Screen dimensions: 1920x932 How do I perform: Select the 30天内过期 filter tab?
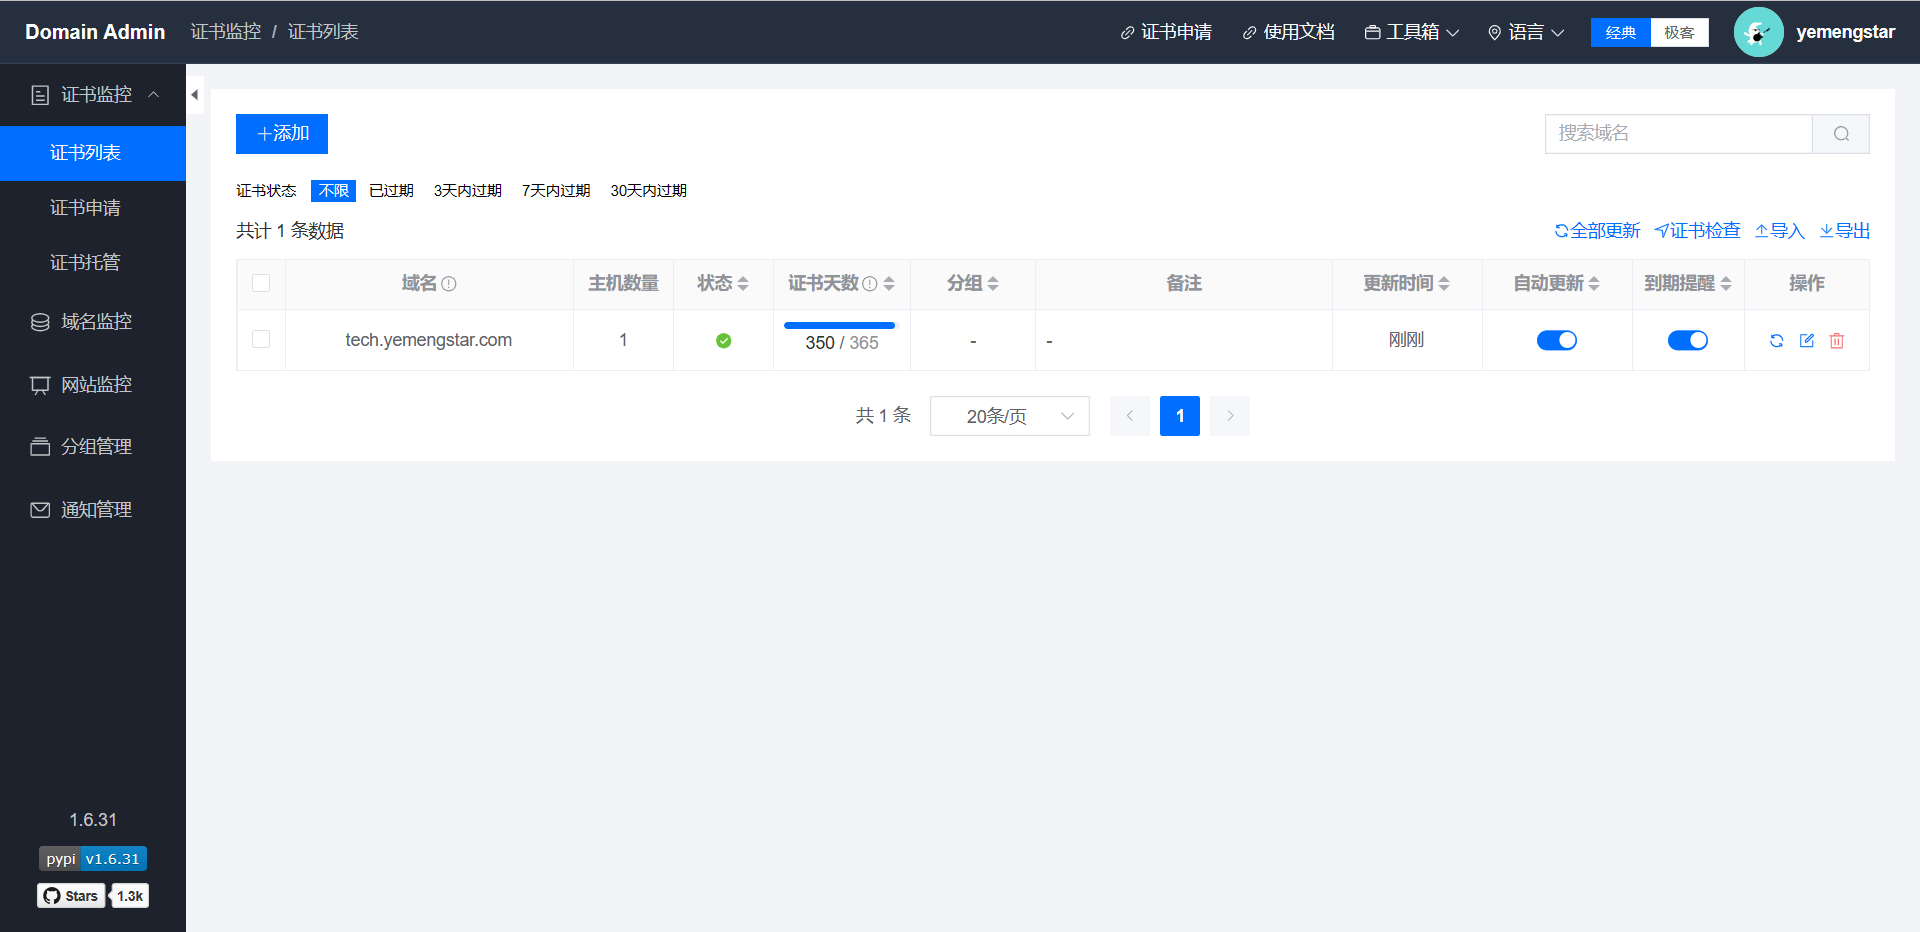[648, 191]
